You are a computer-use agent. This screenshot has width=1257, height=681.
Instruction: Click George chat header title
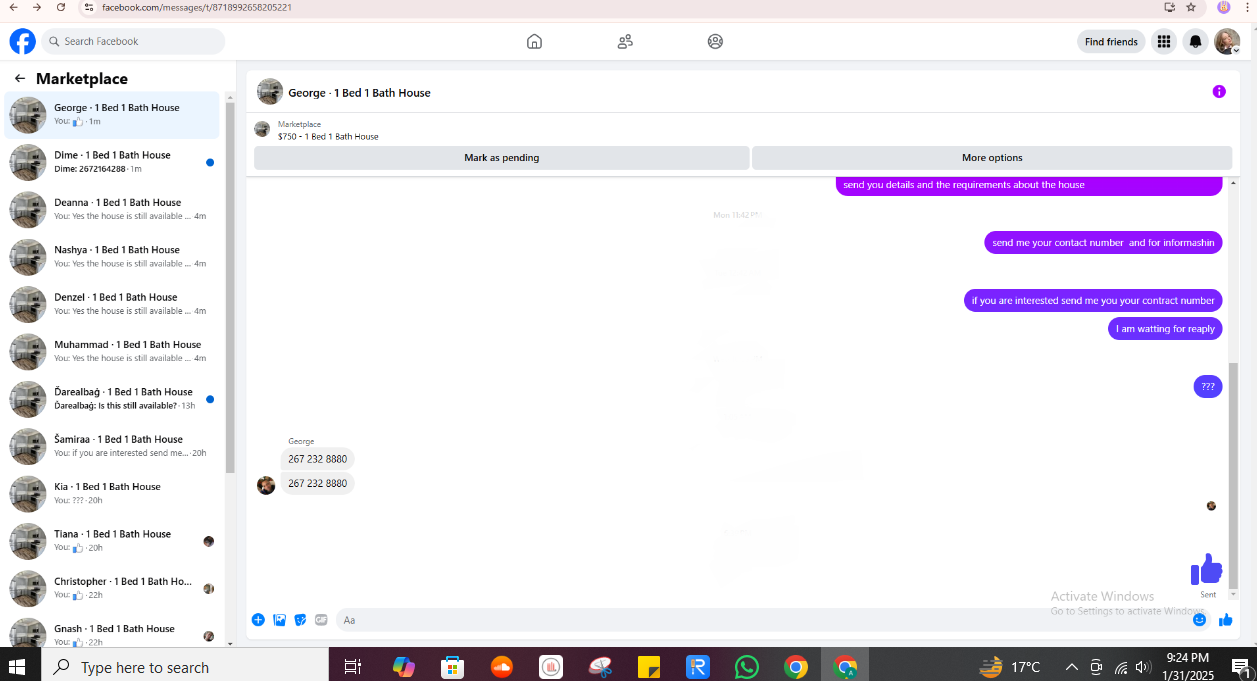[x=359, y=93]
